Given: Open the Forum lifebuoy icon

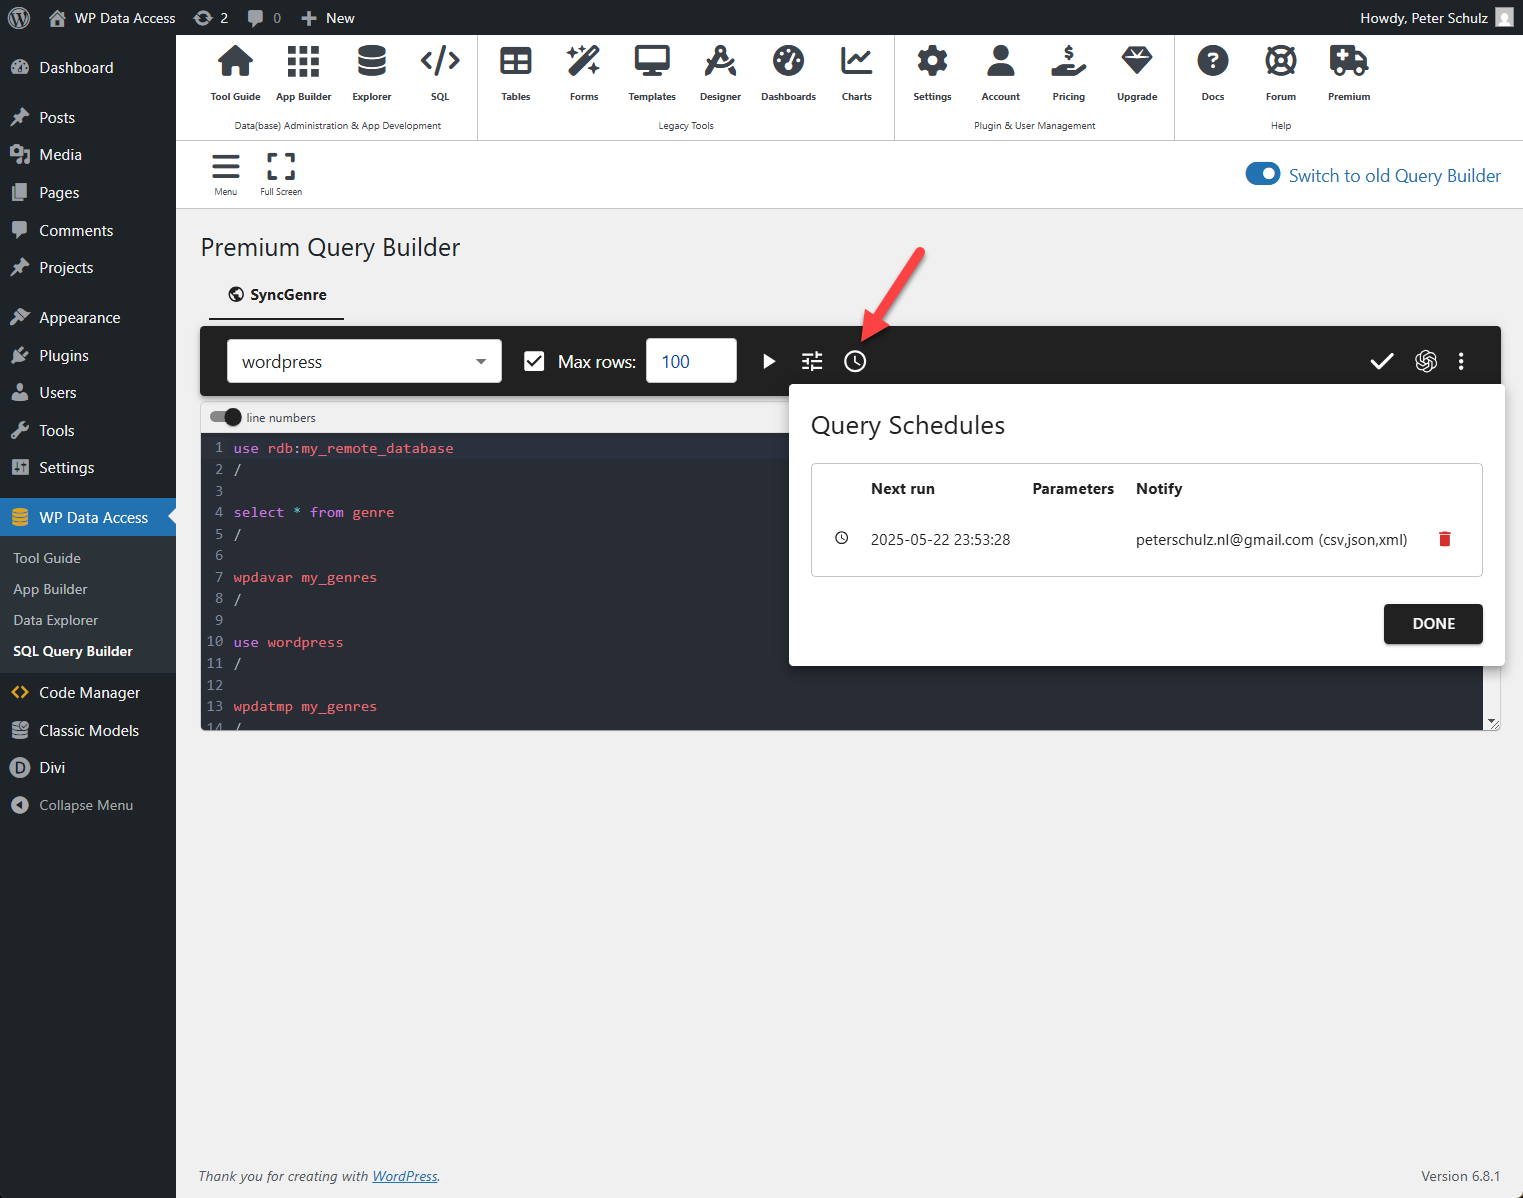Looking at the screenshot, I should [x=1281, y=62].
